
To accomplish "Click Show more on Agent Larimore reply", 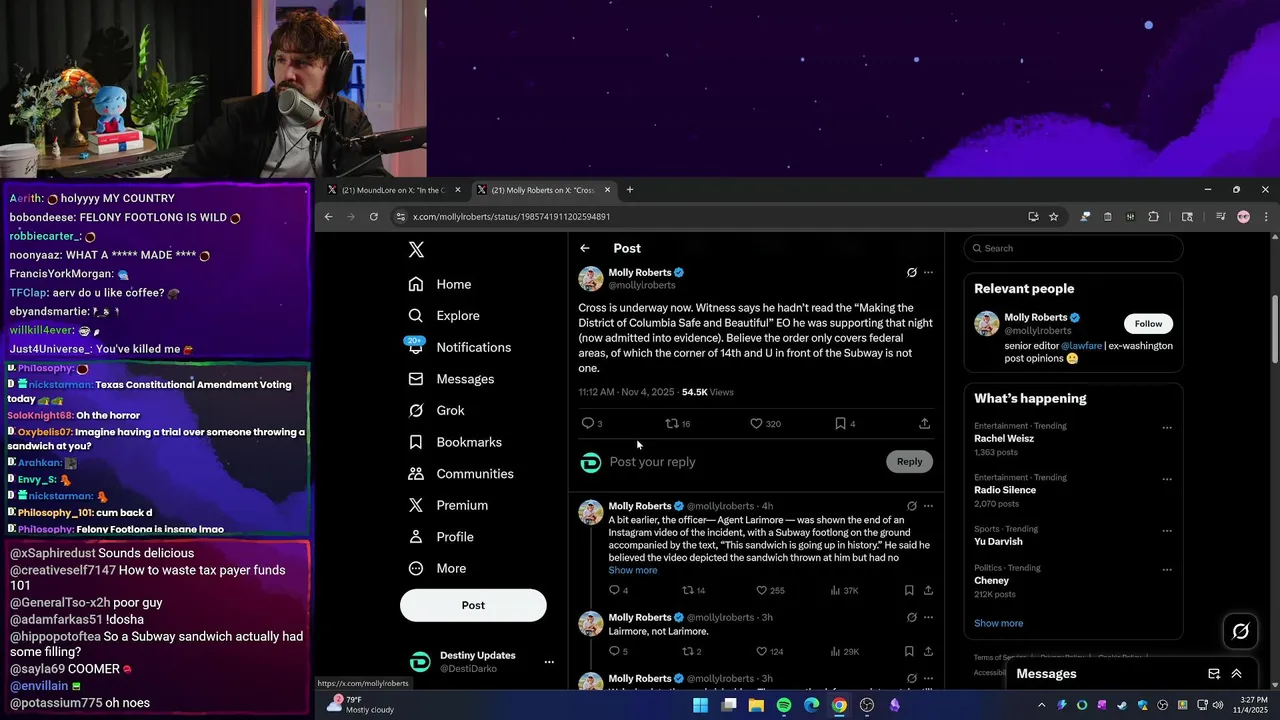I will coord(633,570).
